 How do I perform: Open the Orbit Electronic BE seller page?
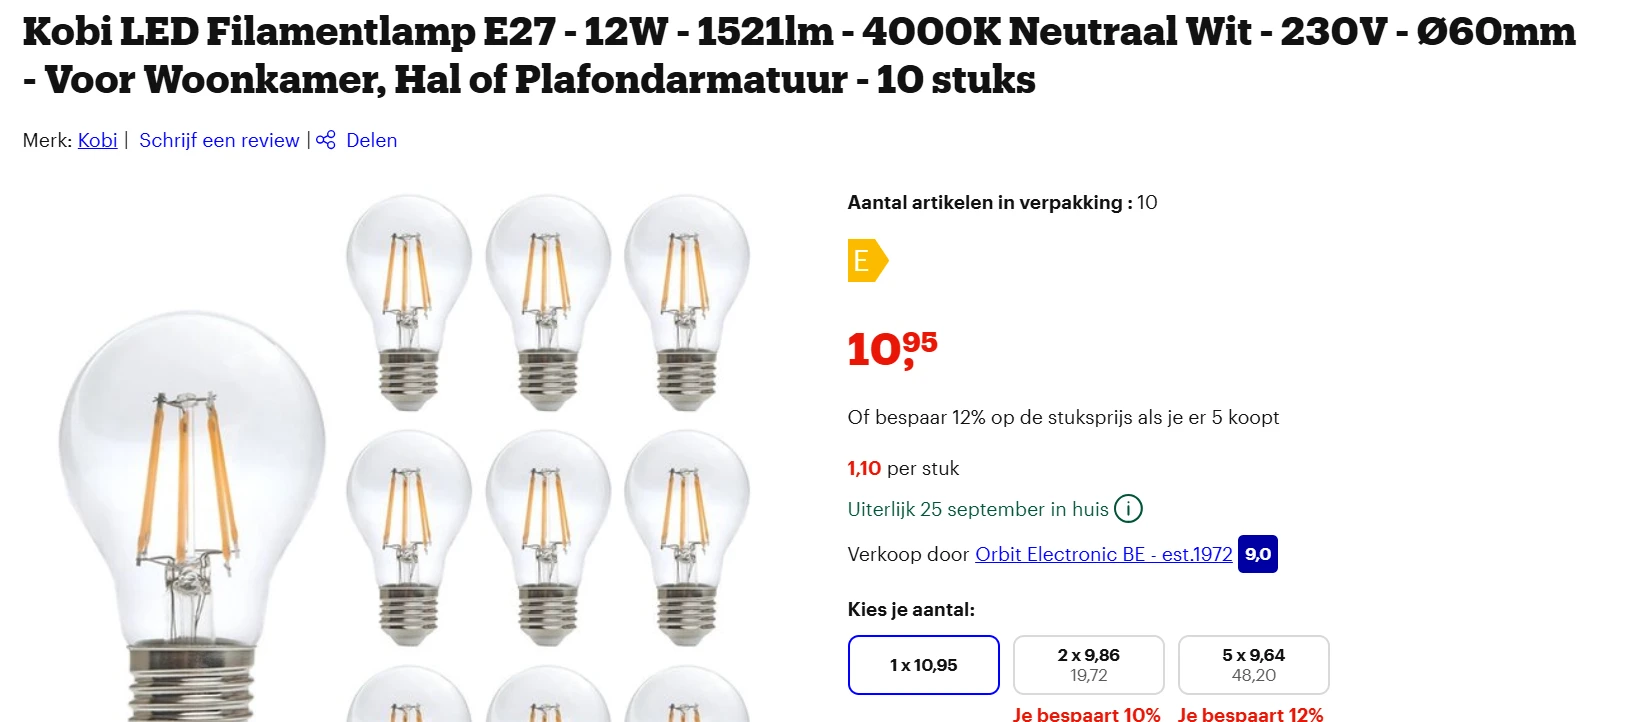(1103, 554)
